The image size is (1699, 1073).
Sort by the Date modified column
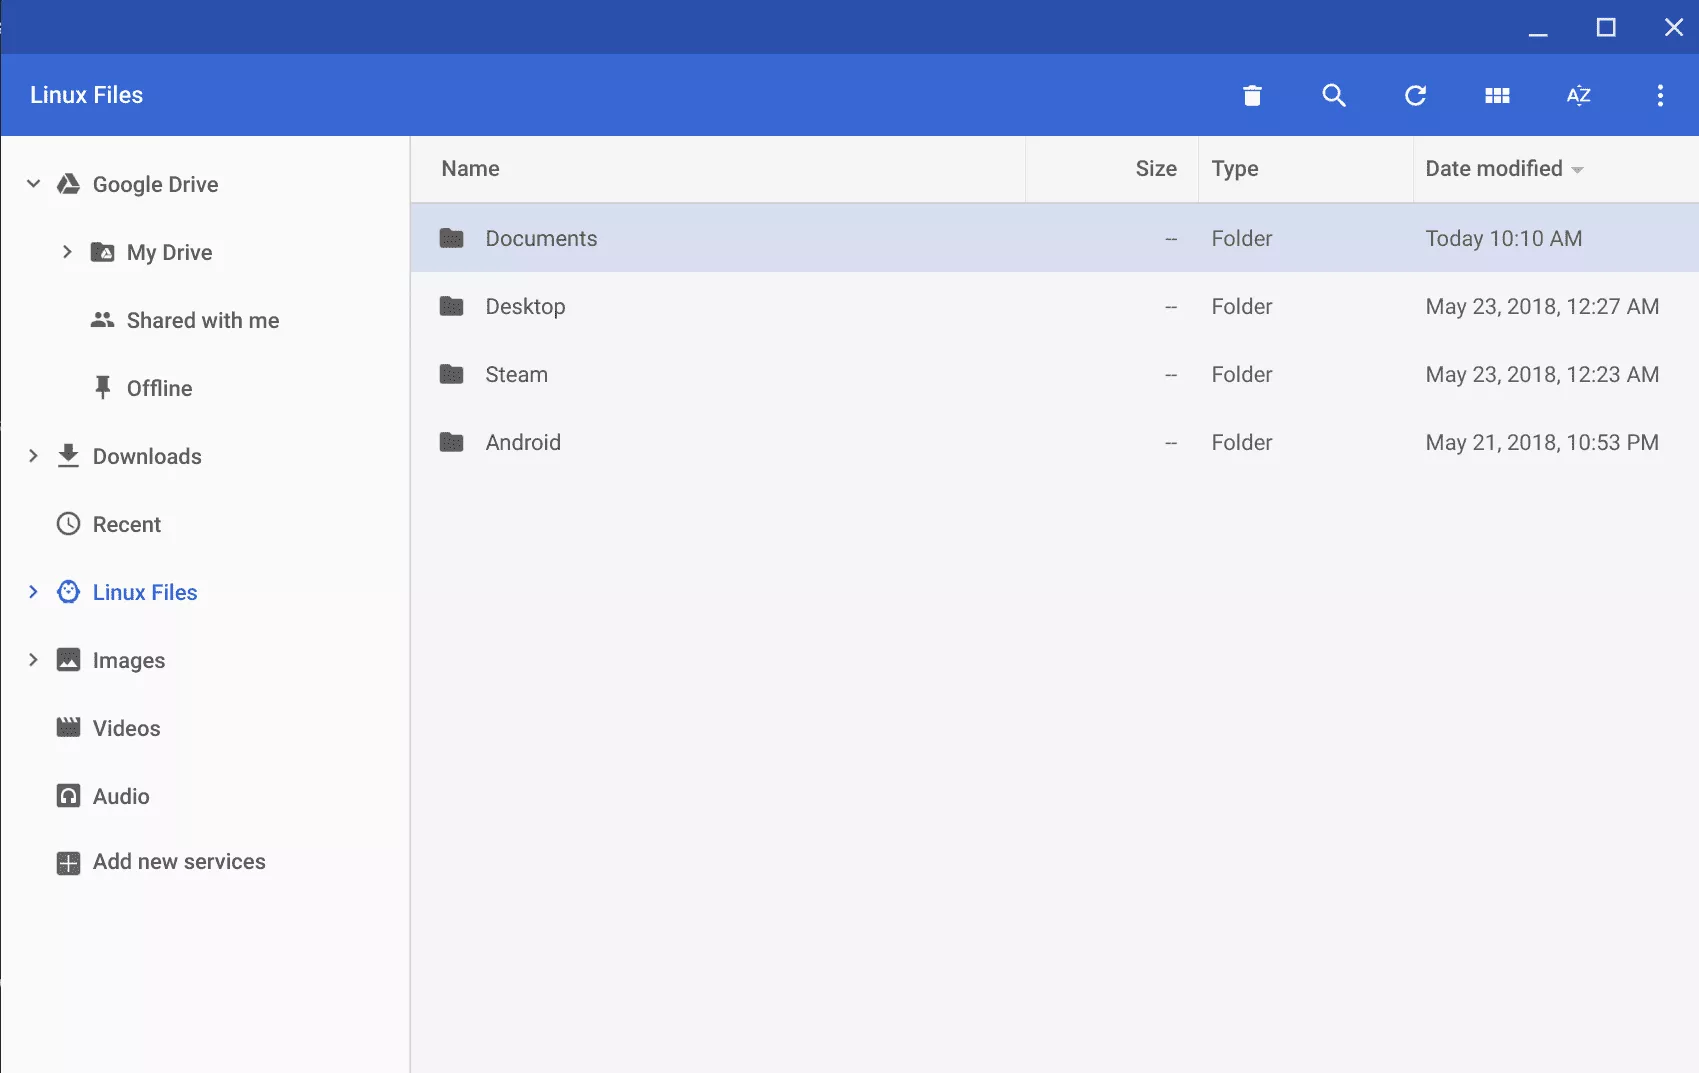tap(1493, 169)
